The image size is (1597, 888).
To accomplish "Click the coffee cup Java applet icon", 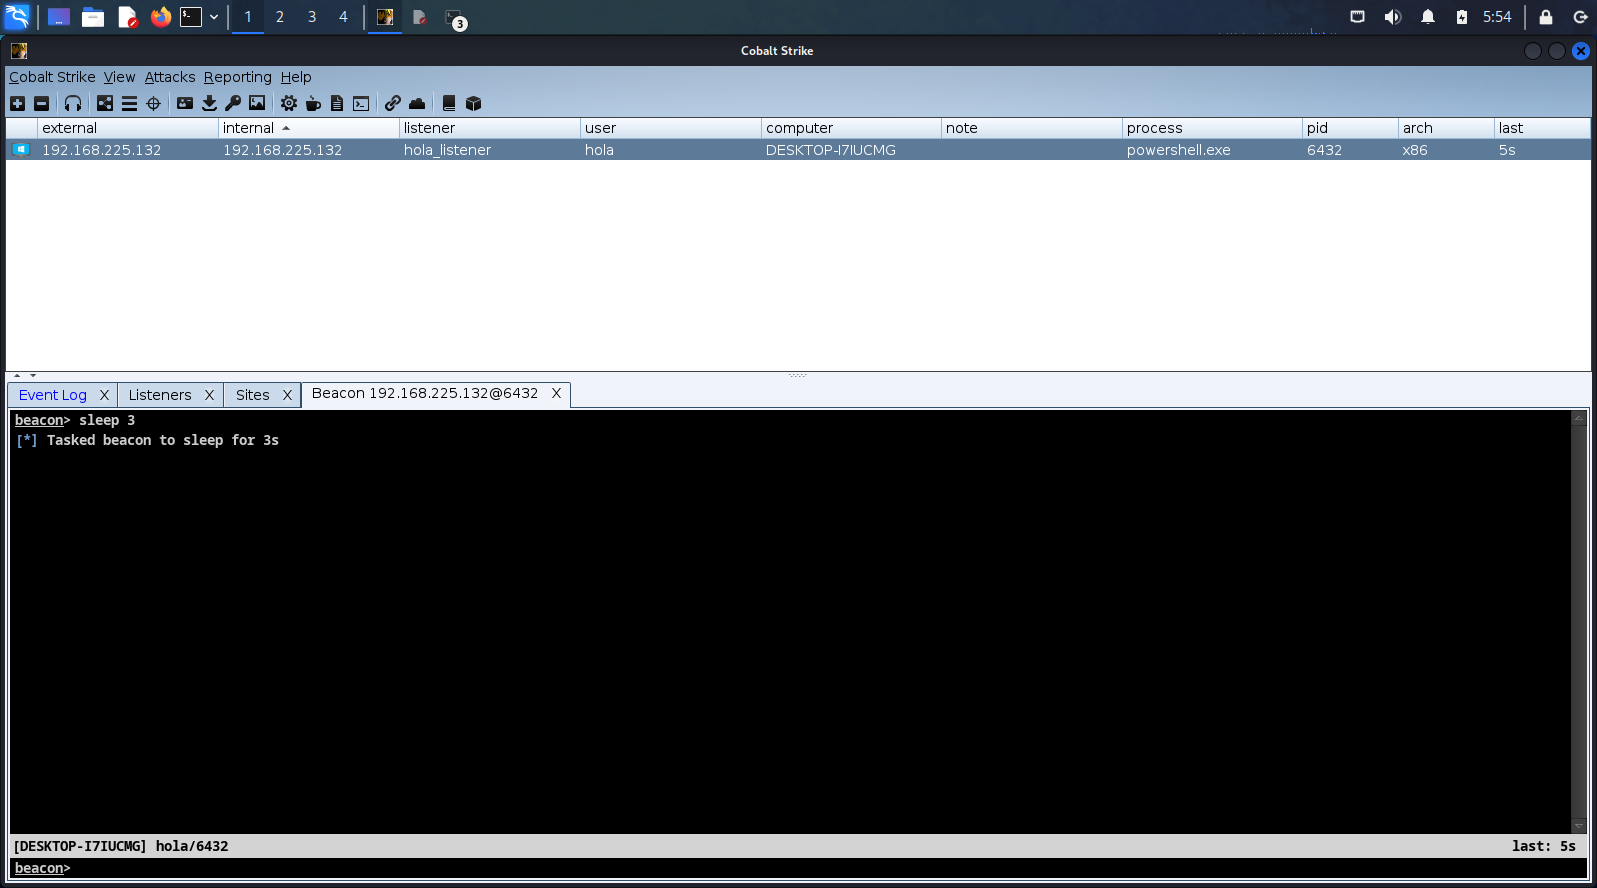I will click(x=313, y=103).
